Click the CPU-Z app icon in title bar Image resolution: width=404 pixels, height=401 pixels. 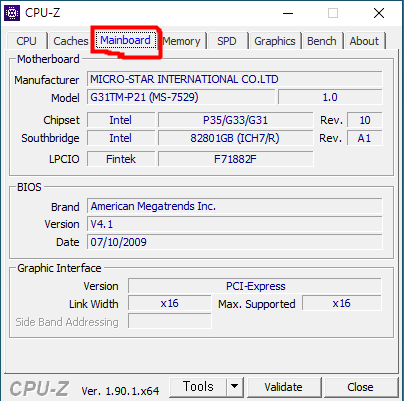pos(12,13)
